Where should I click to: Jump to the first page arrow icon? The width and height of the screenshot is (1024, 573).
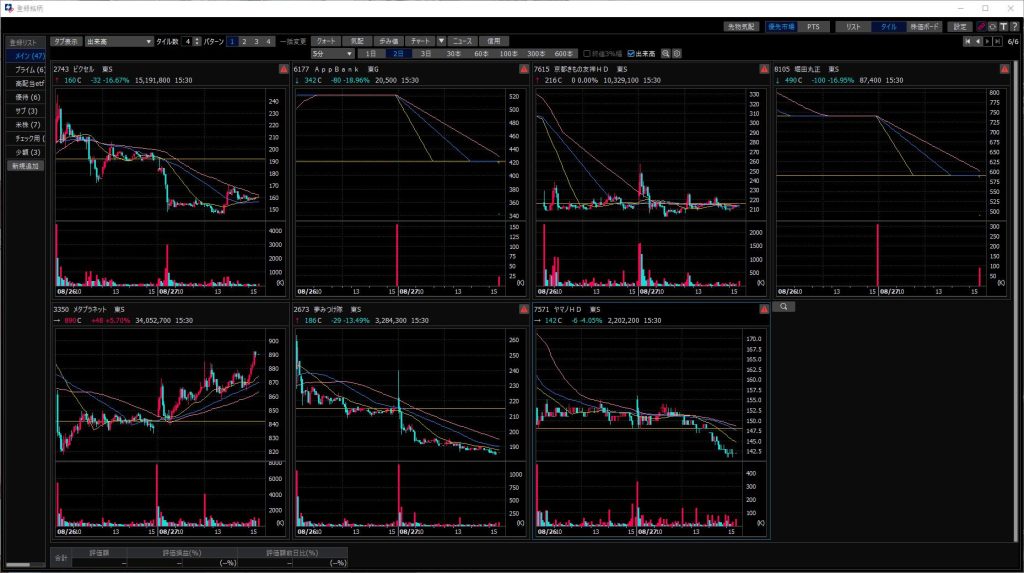(x=967, y=41)
